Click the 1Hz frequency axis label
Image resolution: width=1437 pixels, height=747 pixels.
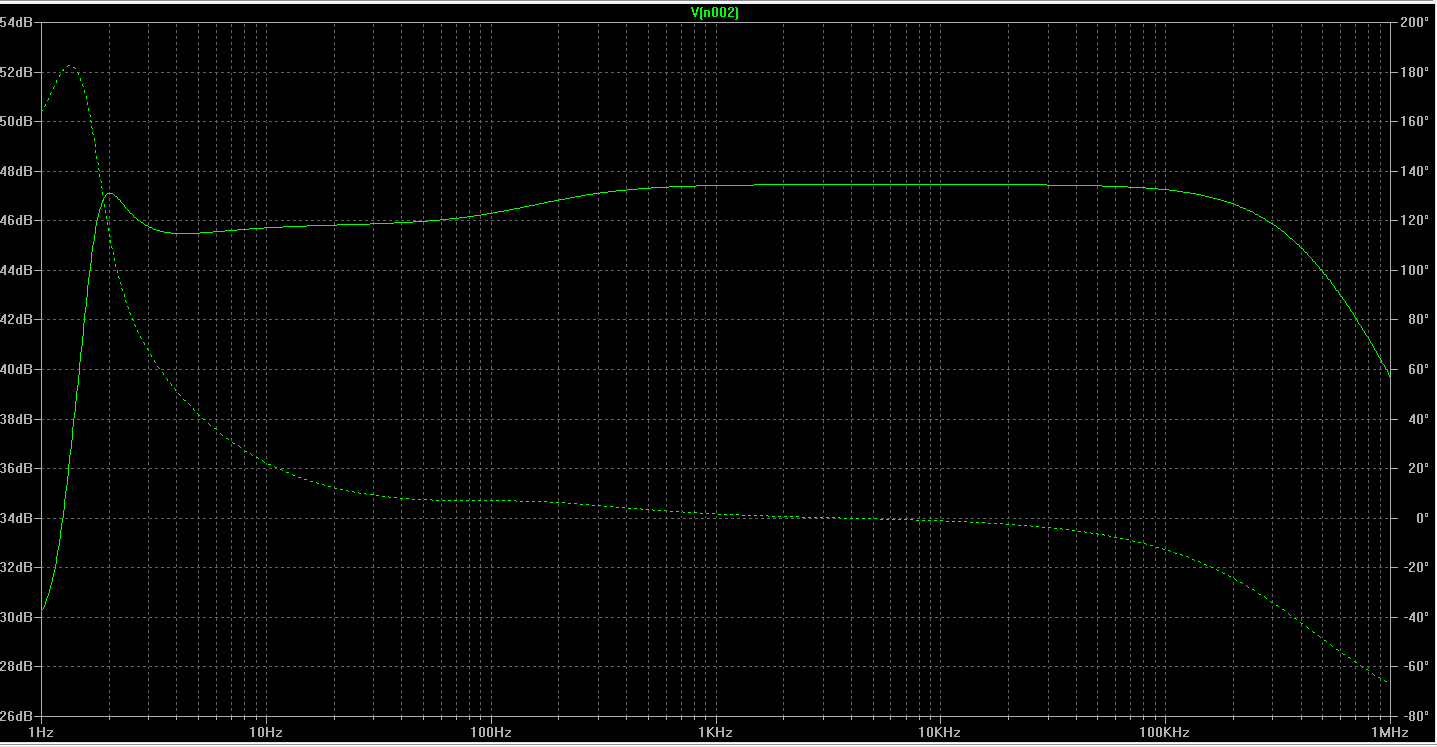tap(42, 732)
